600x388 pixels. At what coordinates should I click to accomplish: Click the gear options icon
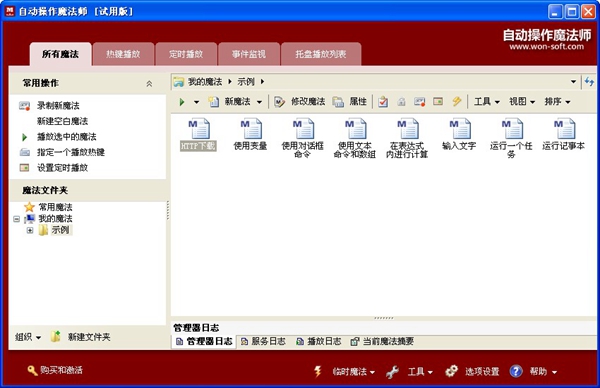coord(452,371)
